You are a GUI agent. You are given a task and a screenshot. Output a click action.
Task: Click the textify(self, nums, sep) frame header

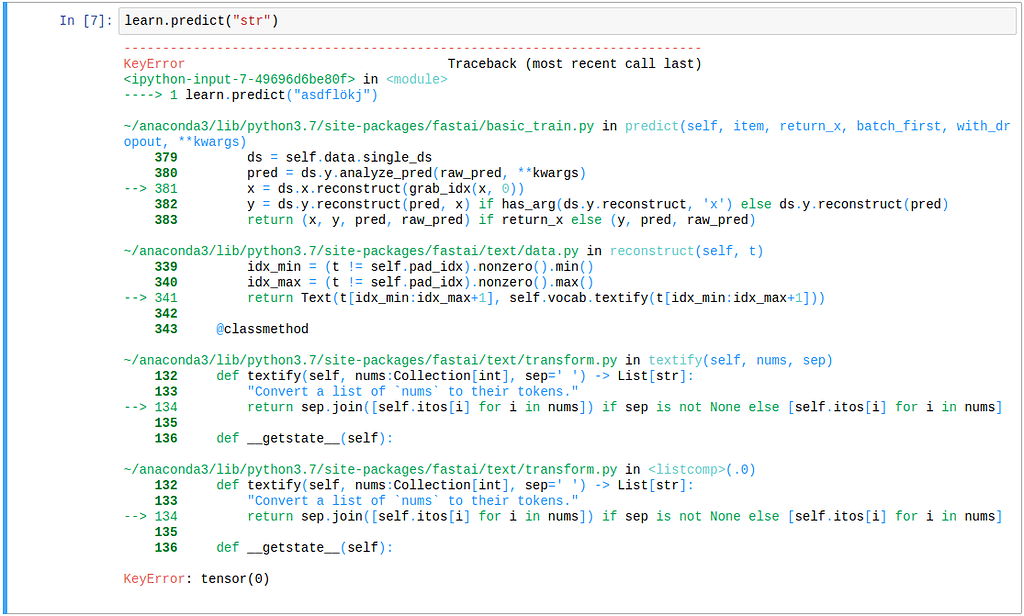[740, 360]
